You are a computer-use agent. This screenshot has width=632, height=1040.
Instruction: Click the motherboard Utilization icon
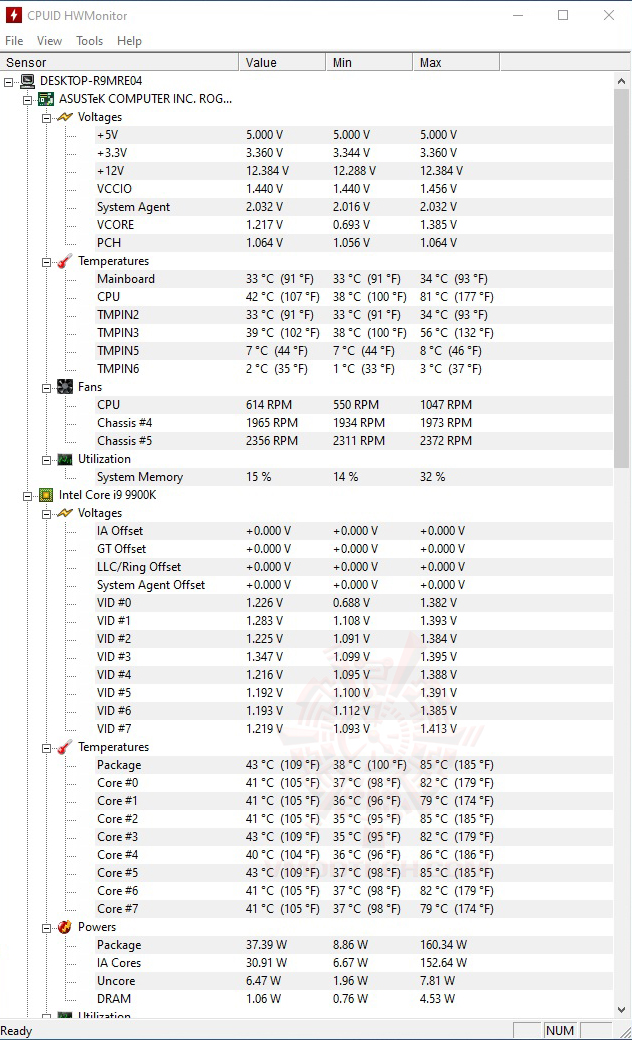tap(65, 459)
